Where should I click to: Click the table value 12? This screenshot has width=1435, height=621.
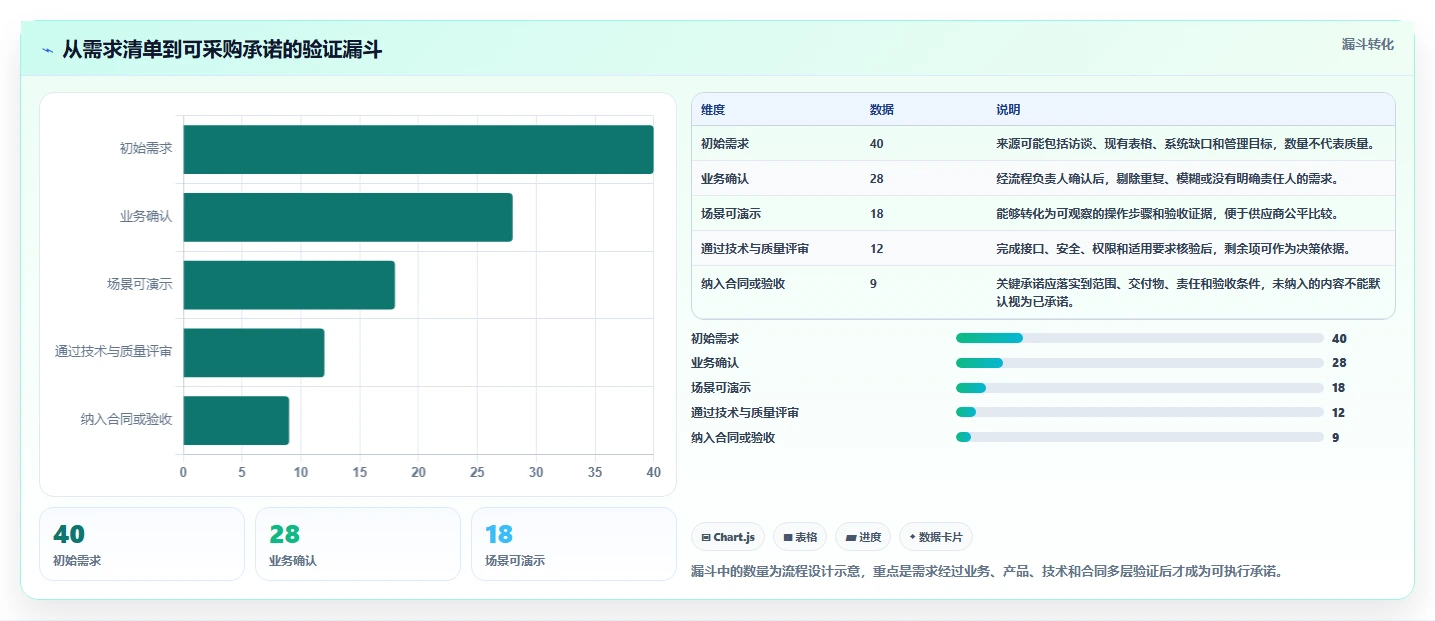pos(877,249)
